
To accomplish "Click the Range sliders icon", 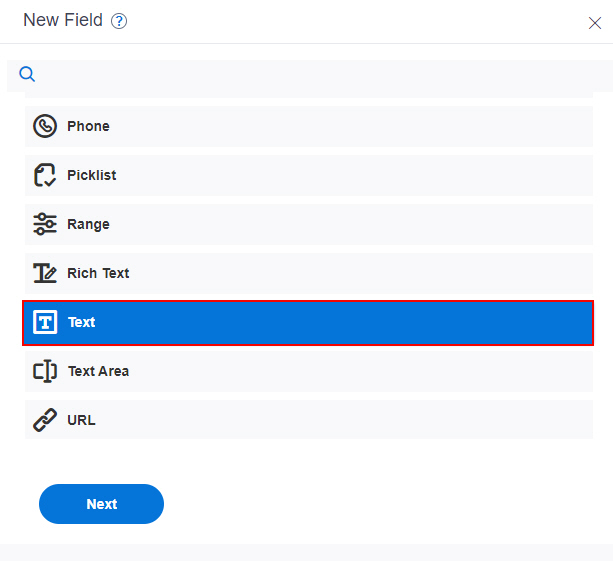I will coord(45,224).
